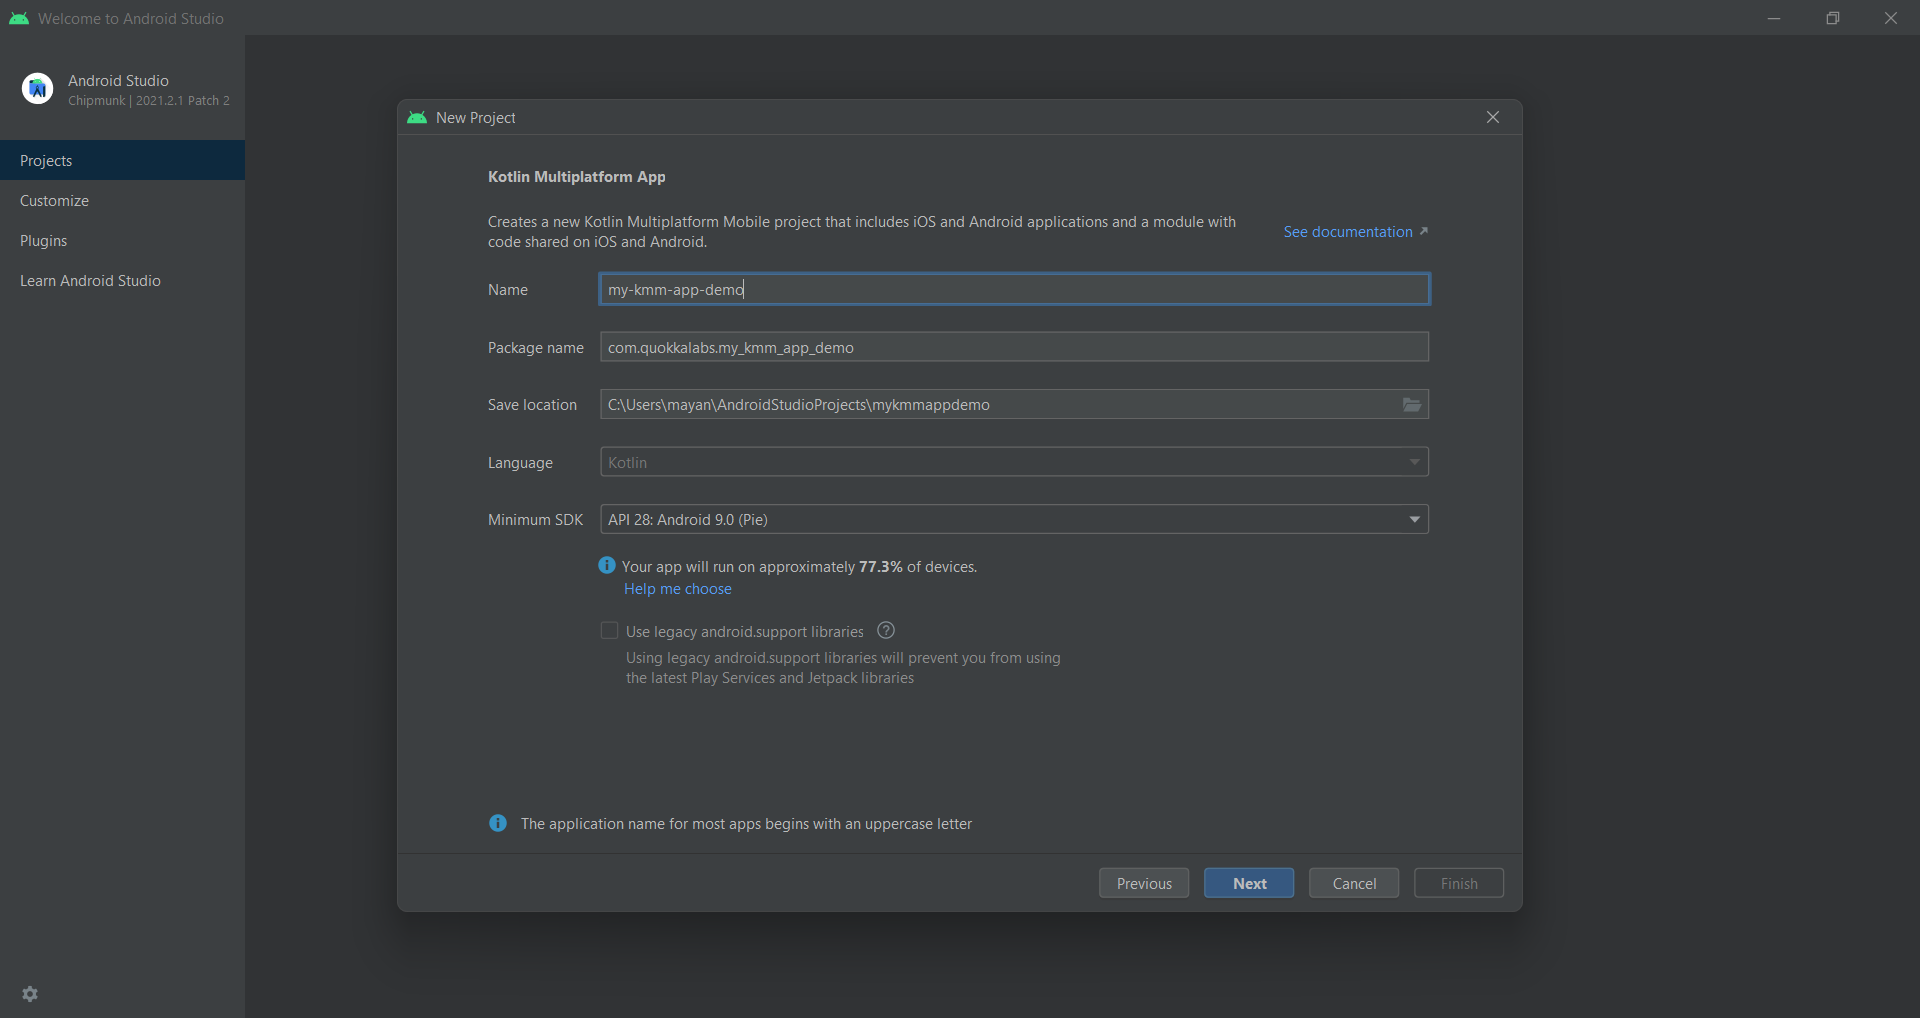Image resolution: width=1920 pixels, height=1018 pixels.
Task: Toggle Use legacy android.support libraries checkbox
Action: pos(609,630)
